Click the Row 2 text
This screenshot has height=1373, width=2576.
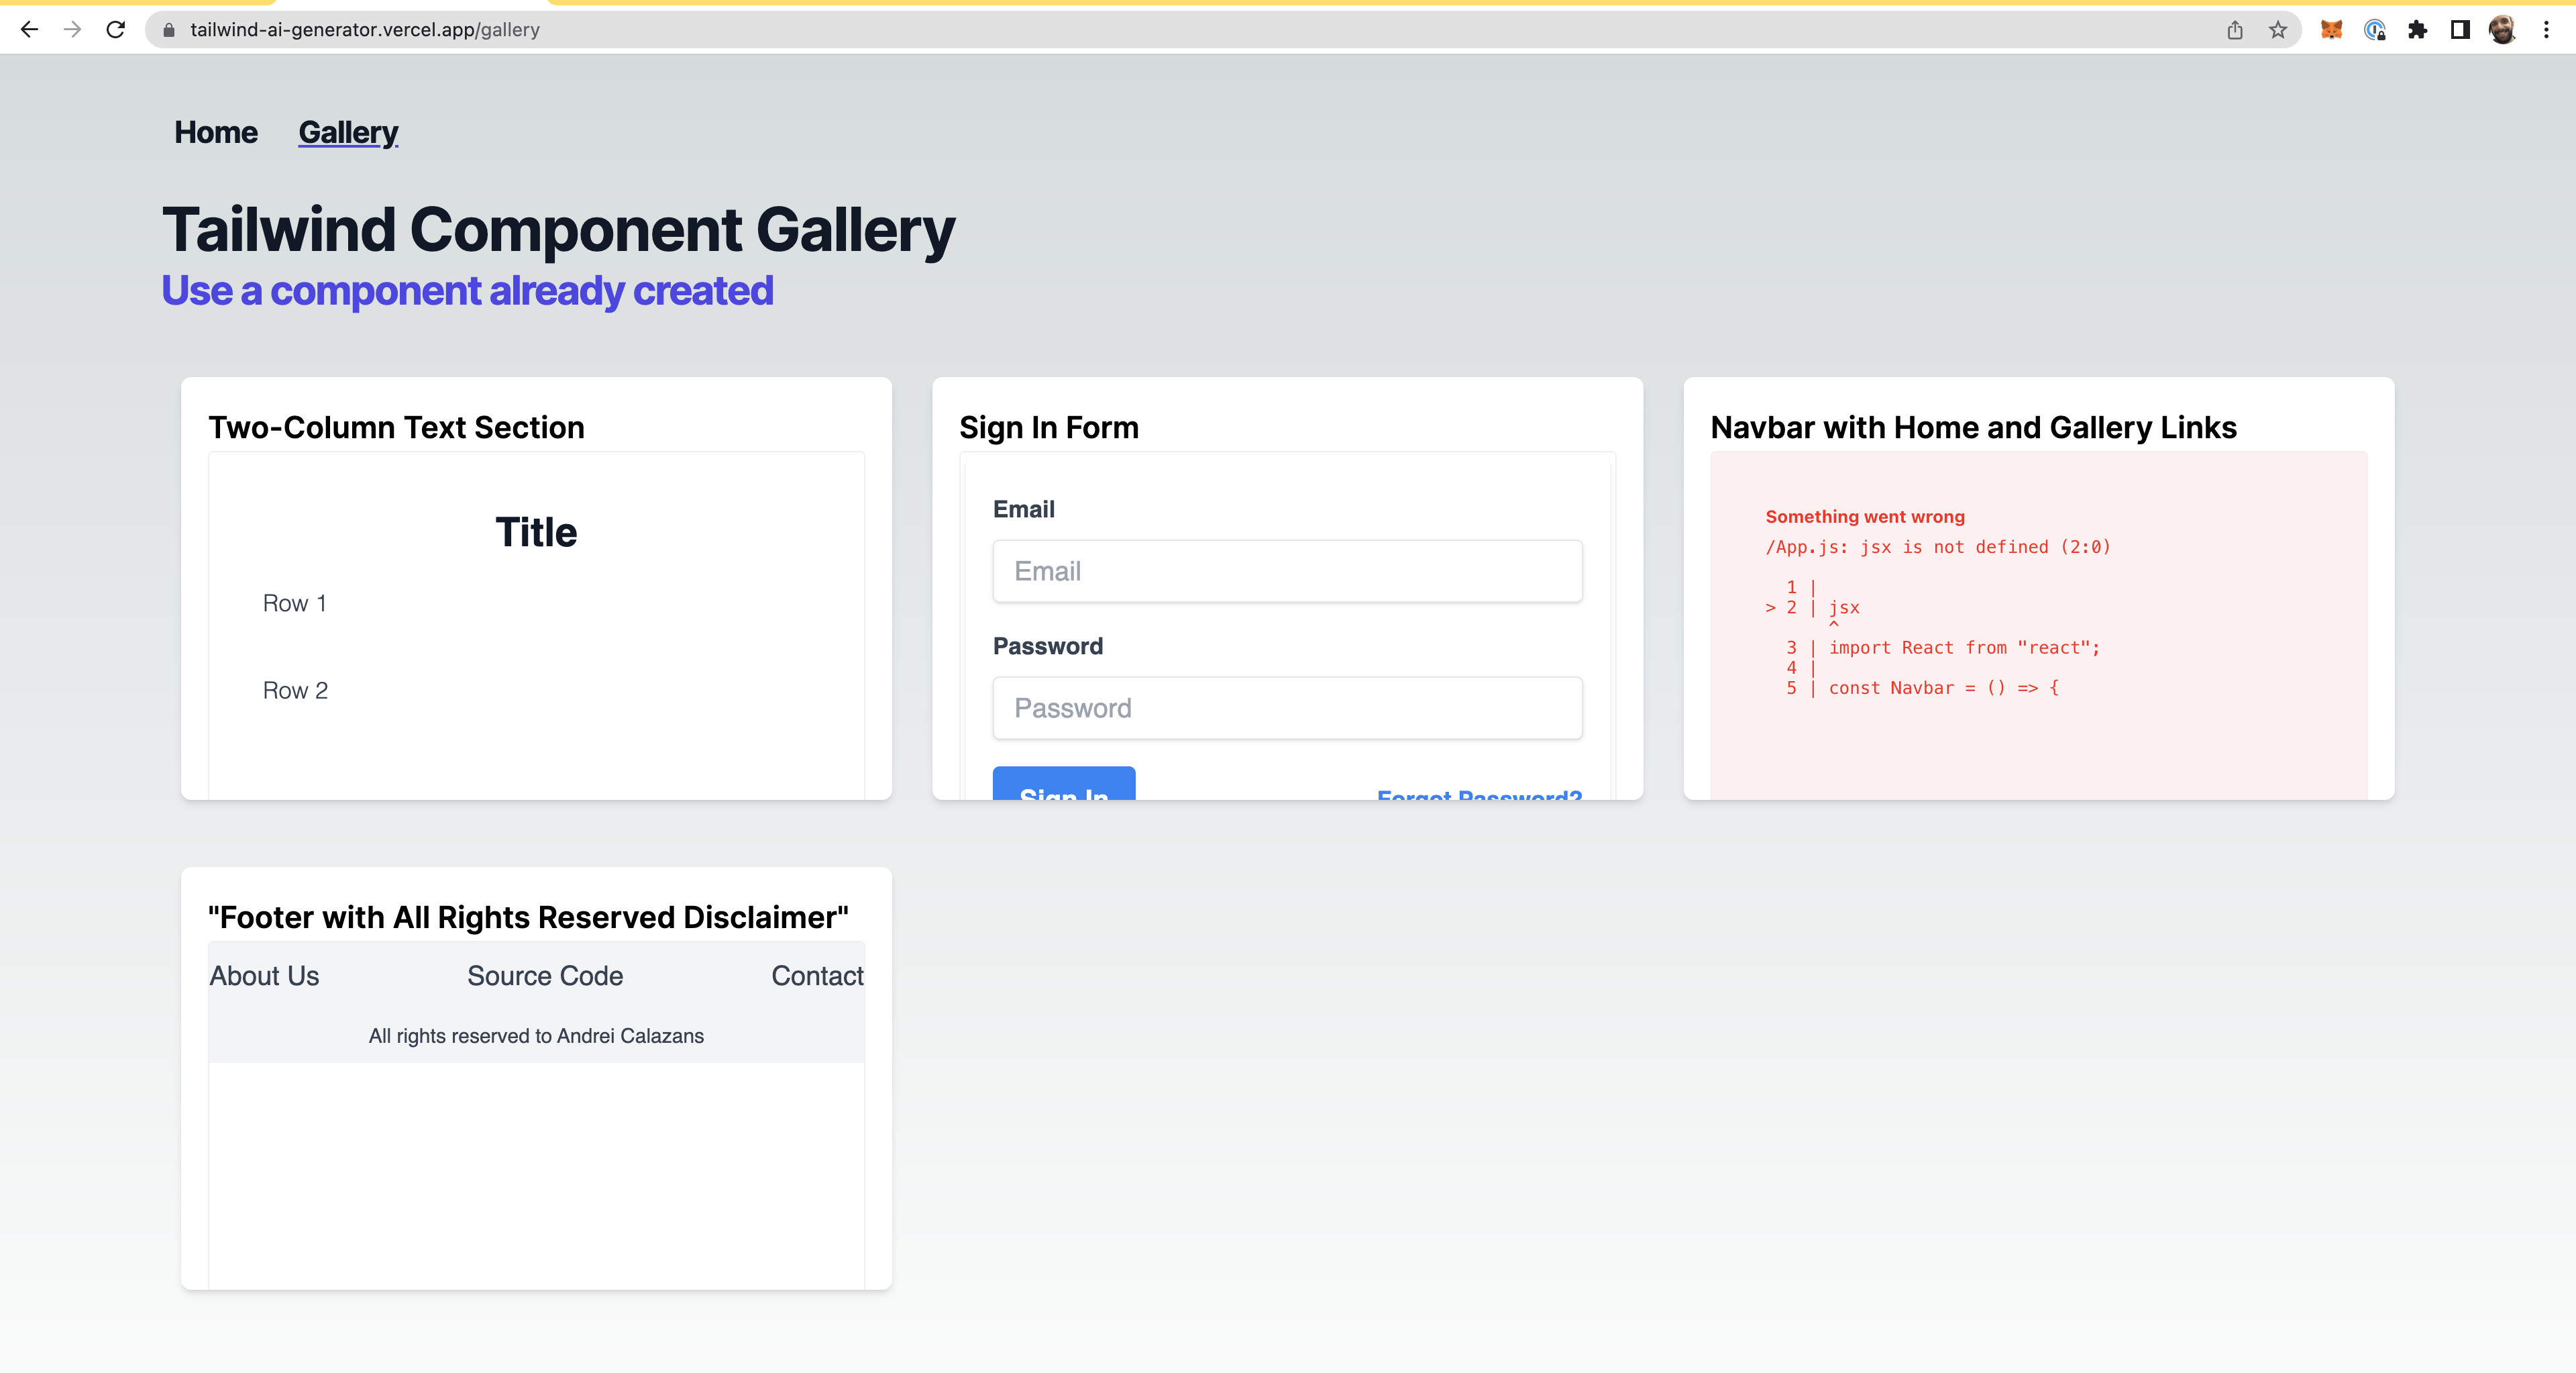pos(295,690)
